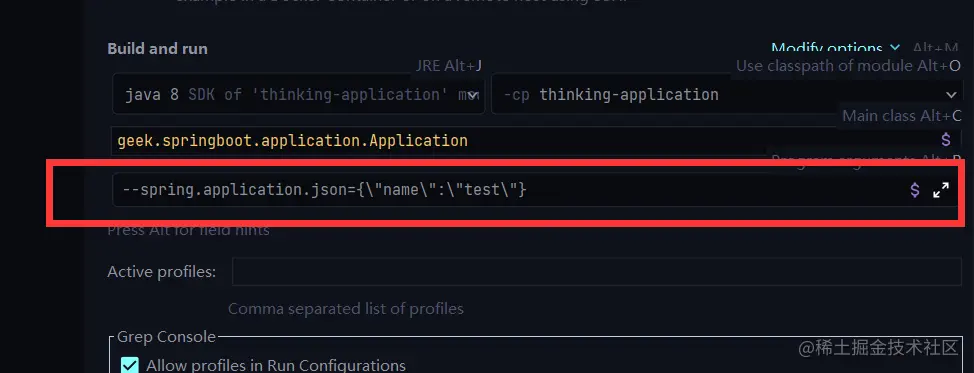Click the Use classpath of module hint label
Image resolution: width=974 pixels, height=373 pixels.
point(848,66)
